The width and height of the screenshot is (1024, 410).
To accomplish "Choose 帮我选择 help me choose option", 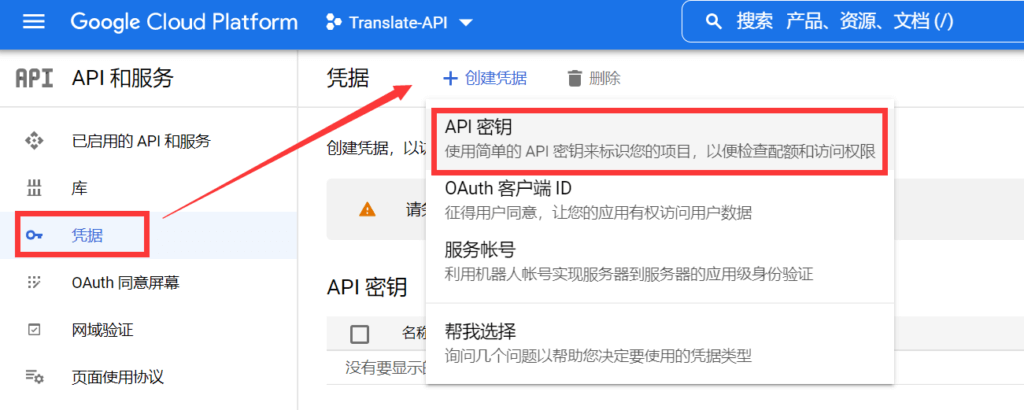I will click(x=660, y=343).
